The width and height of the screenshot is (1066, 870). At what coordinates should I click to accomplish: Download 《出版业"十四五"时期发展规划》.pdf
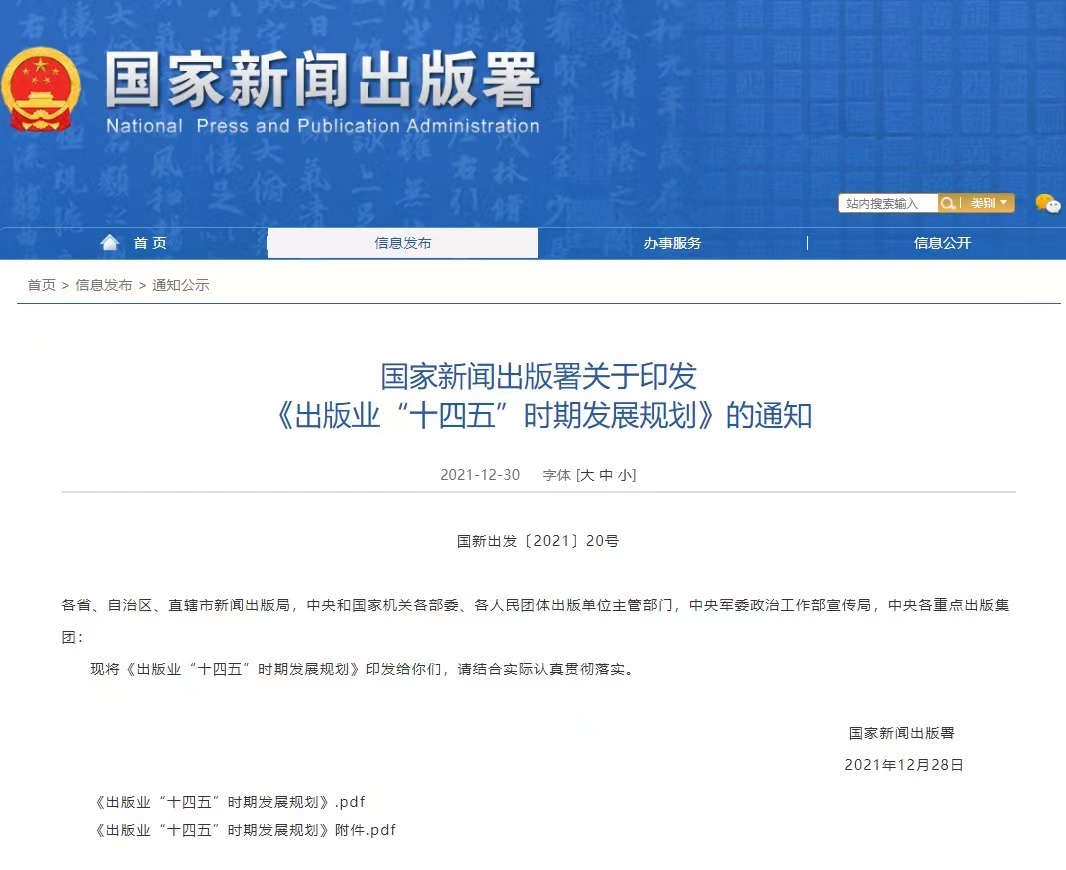point(229,802)
